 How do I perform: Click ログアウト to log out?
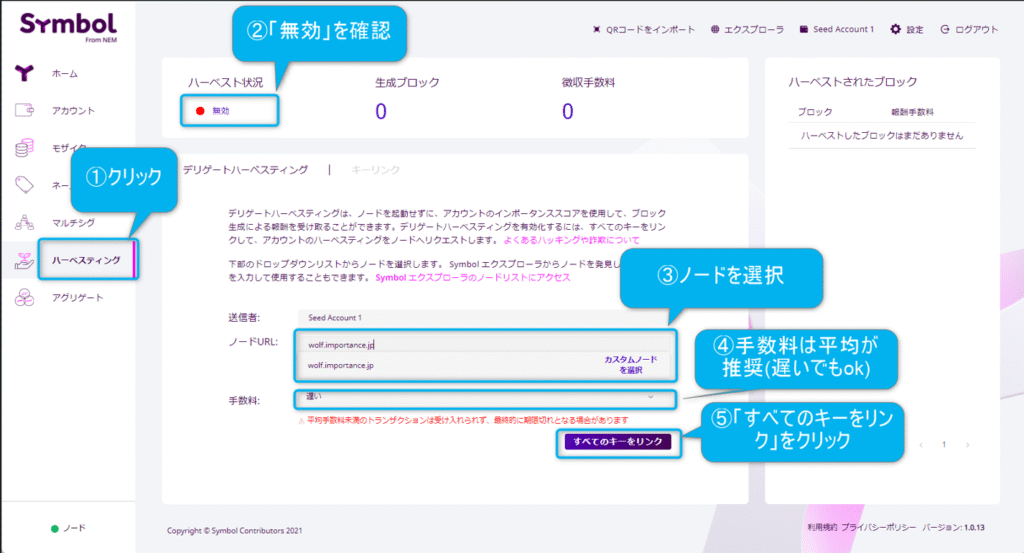tap(976, 29)
